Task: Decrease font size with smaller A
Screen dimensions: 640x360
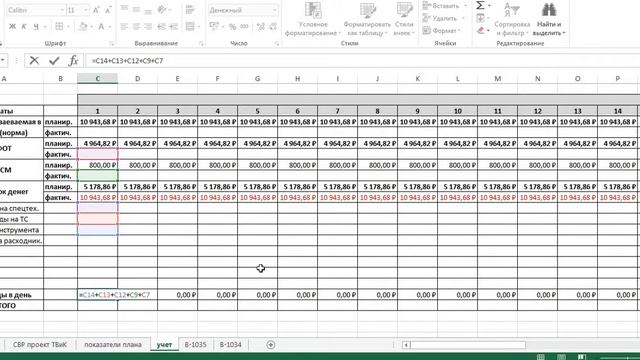Action: [x=108, y=10]
